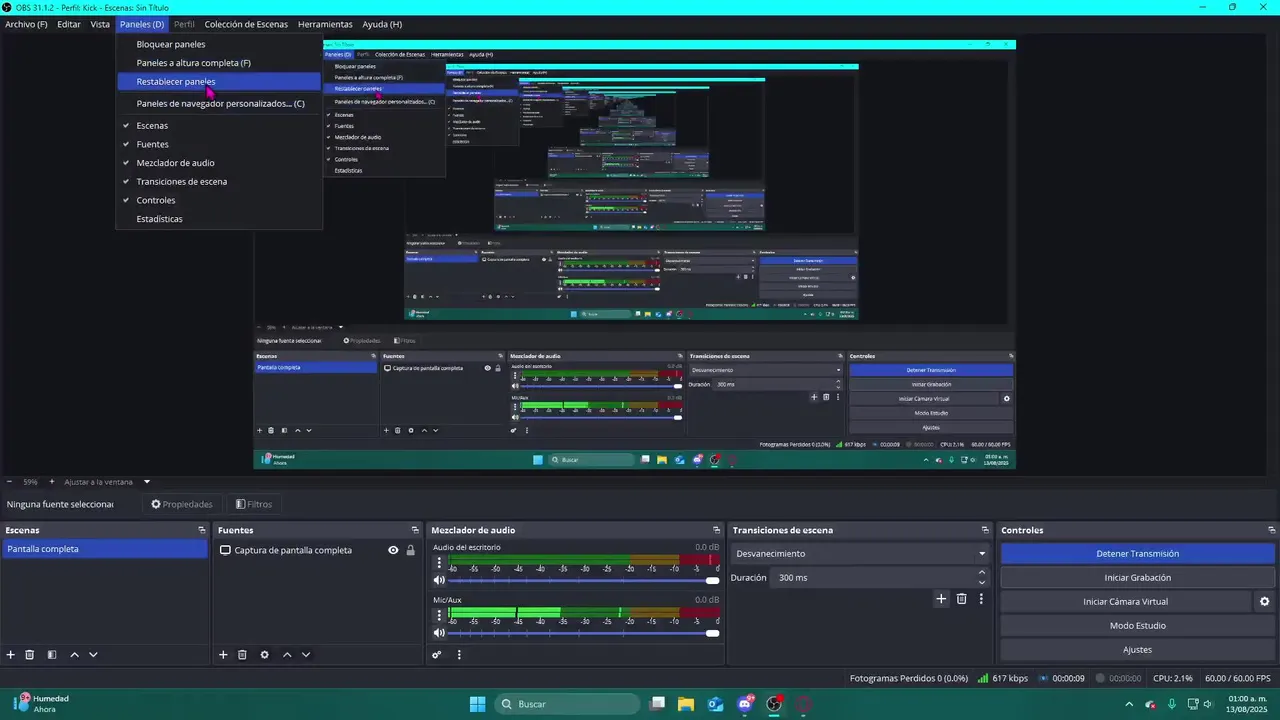
Task: Open preview scaling Ajustar a la ventana dropdown
Action: click(x=106, y=482)
